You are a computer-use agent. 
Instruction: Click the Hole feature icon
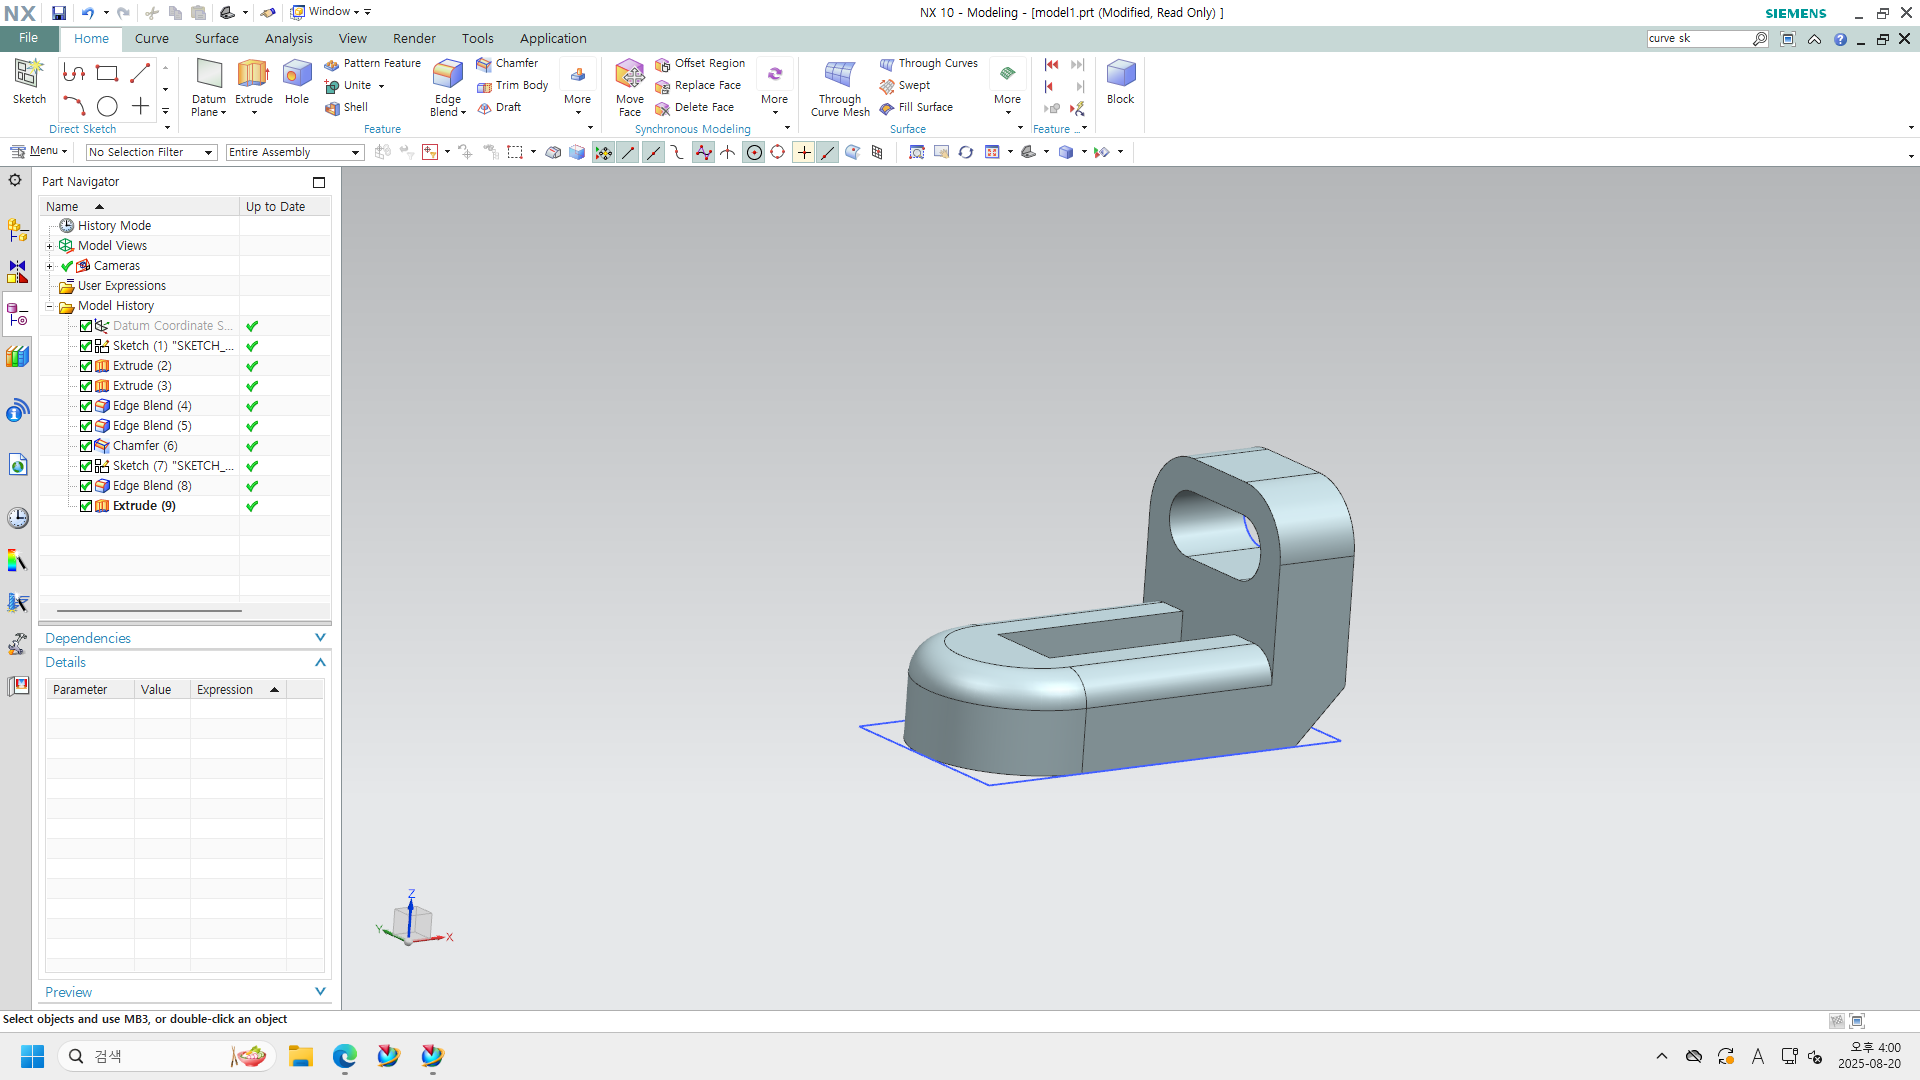[x=297, y=75]
